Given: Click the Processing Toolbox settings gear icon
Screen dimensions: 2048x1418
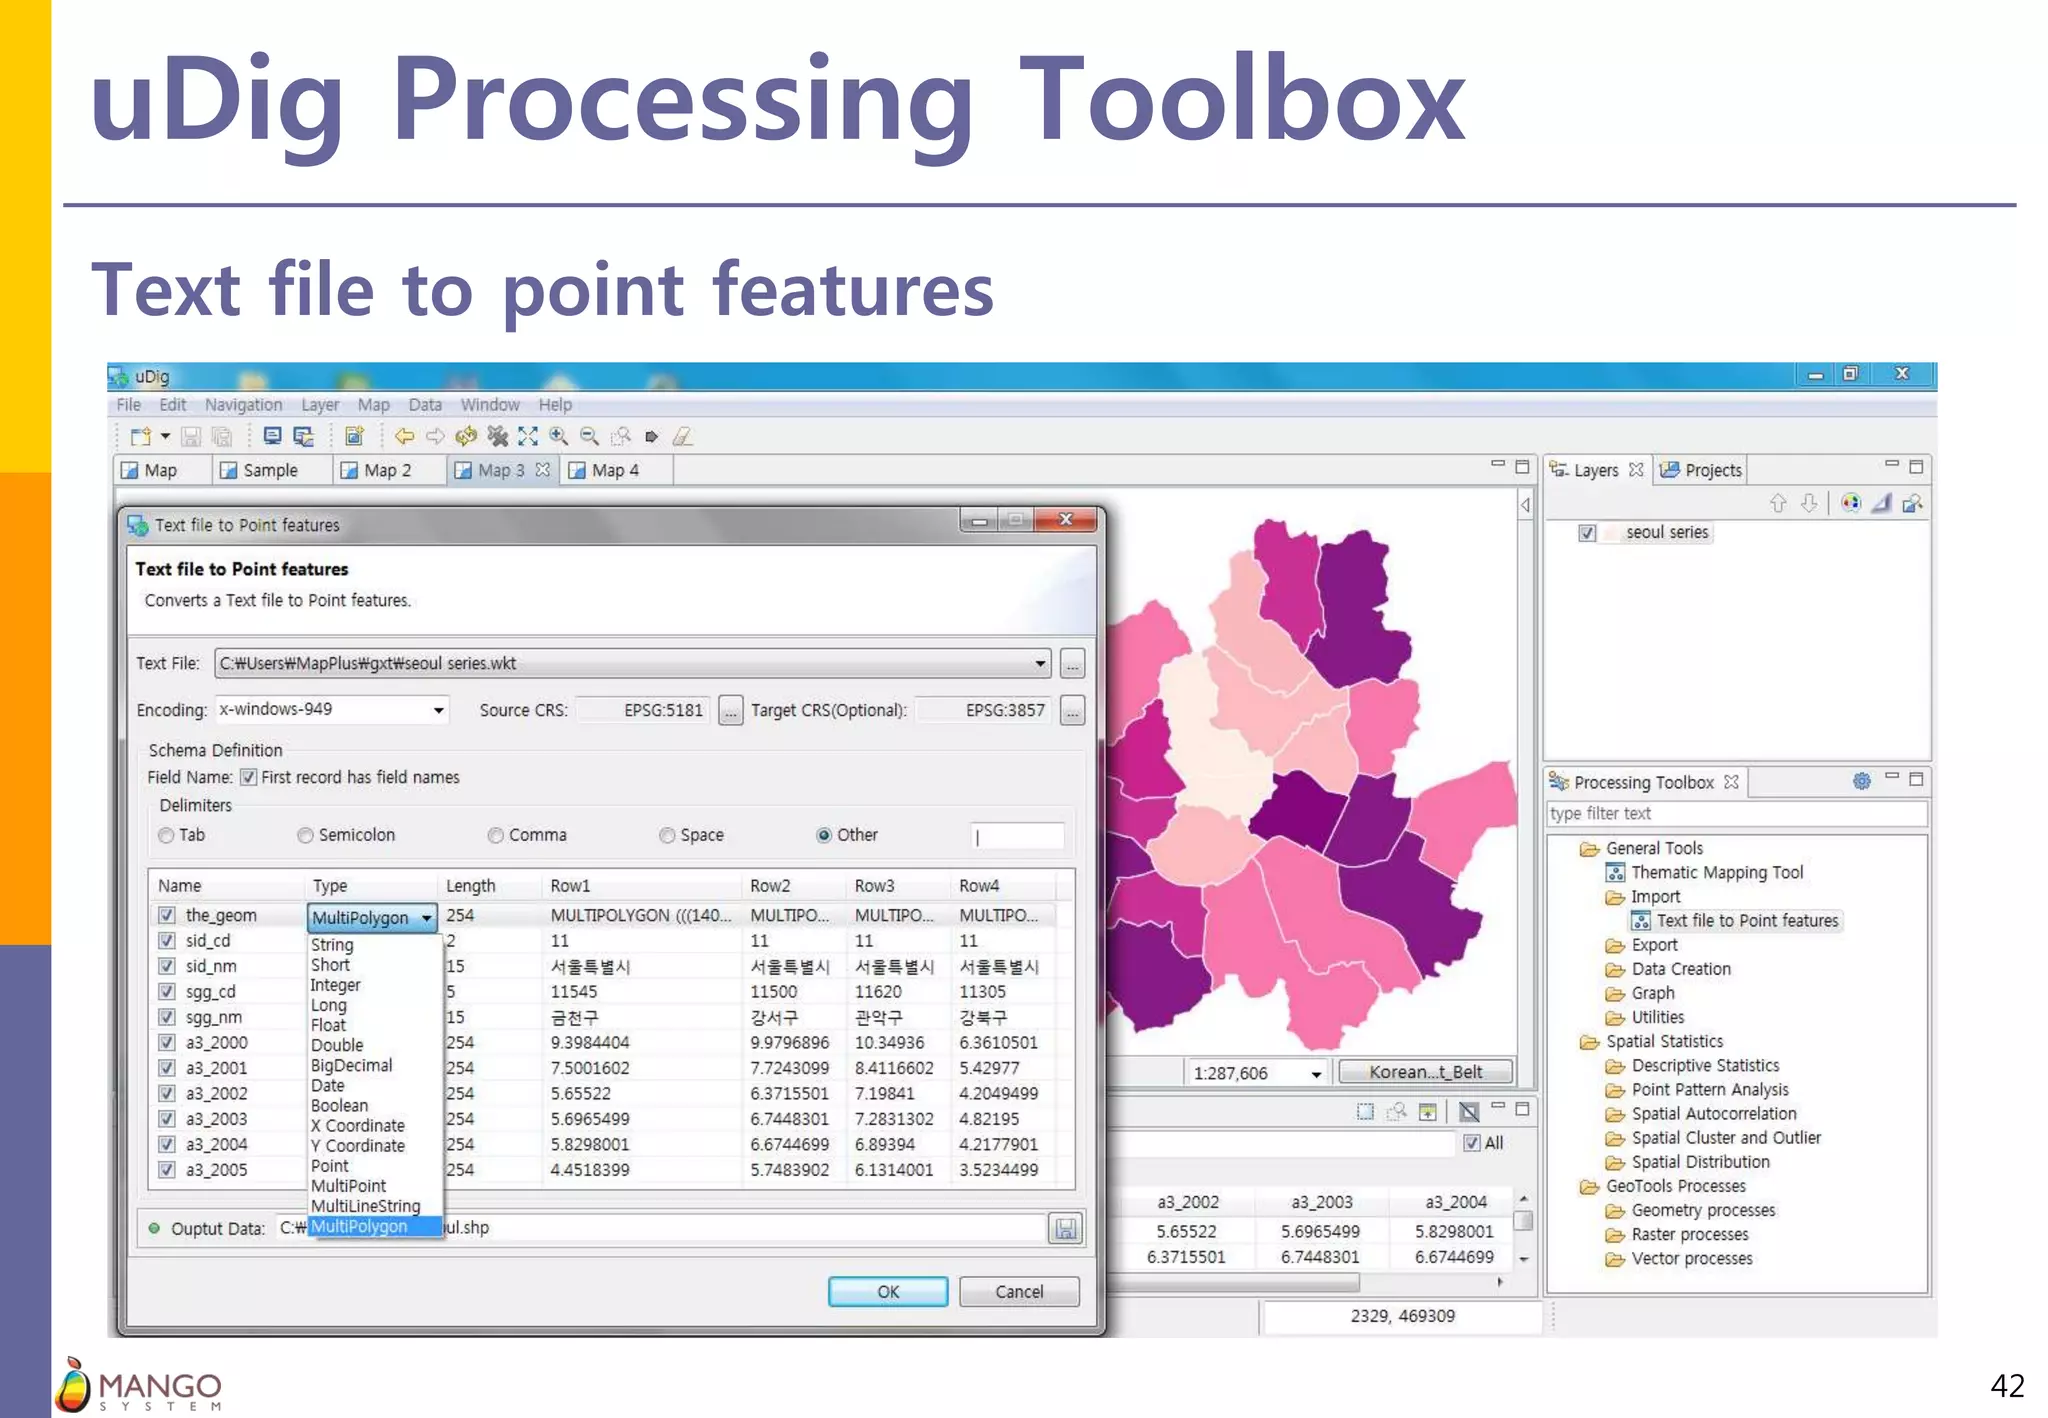Looking at the screenshot, I should pos(1861,781).
